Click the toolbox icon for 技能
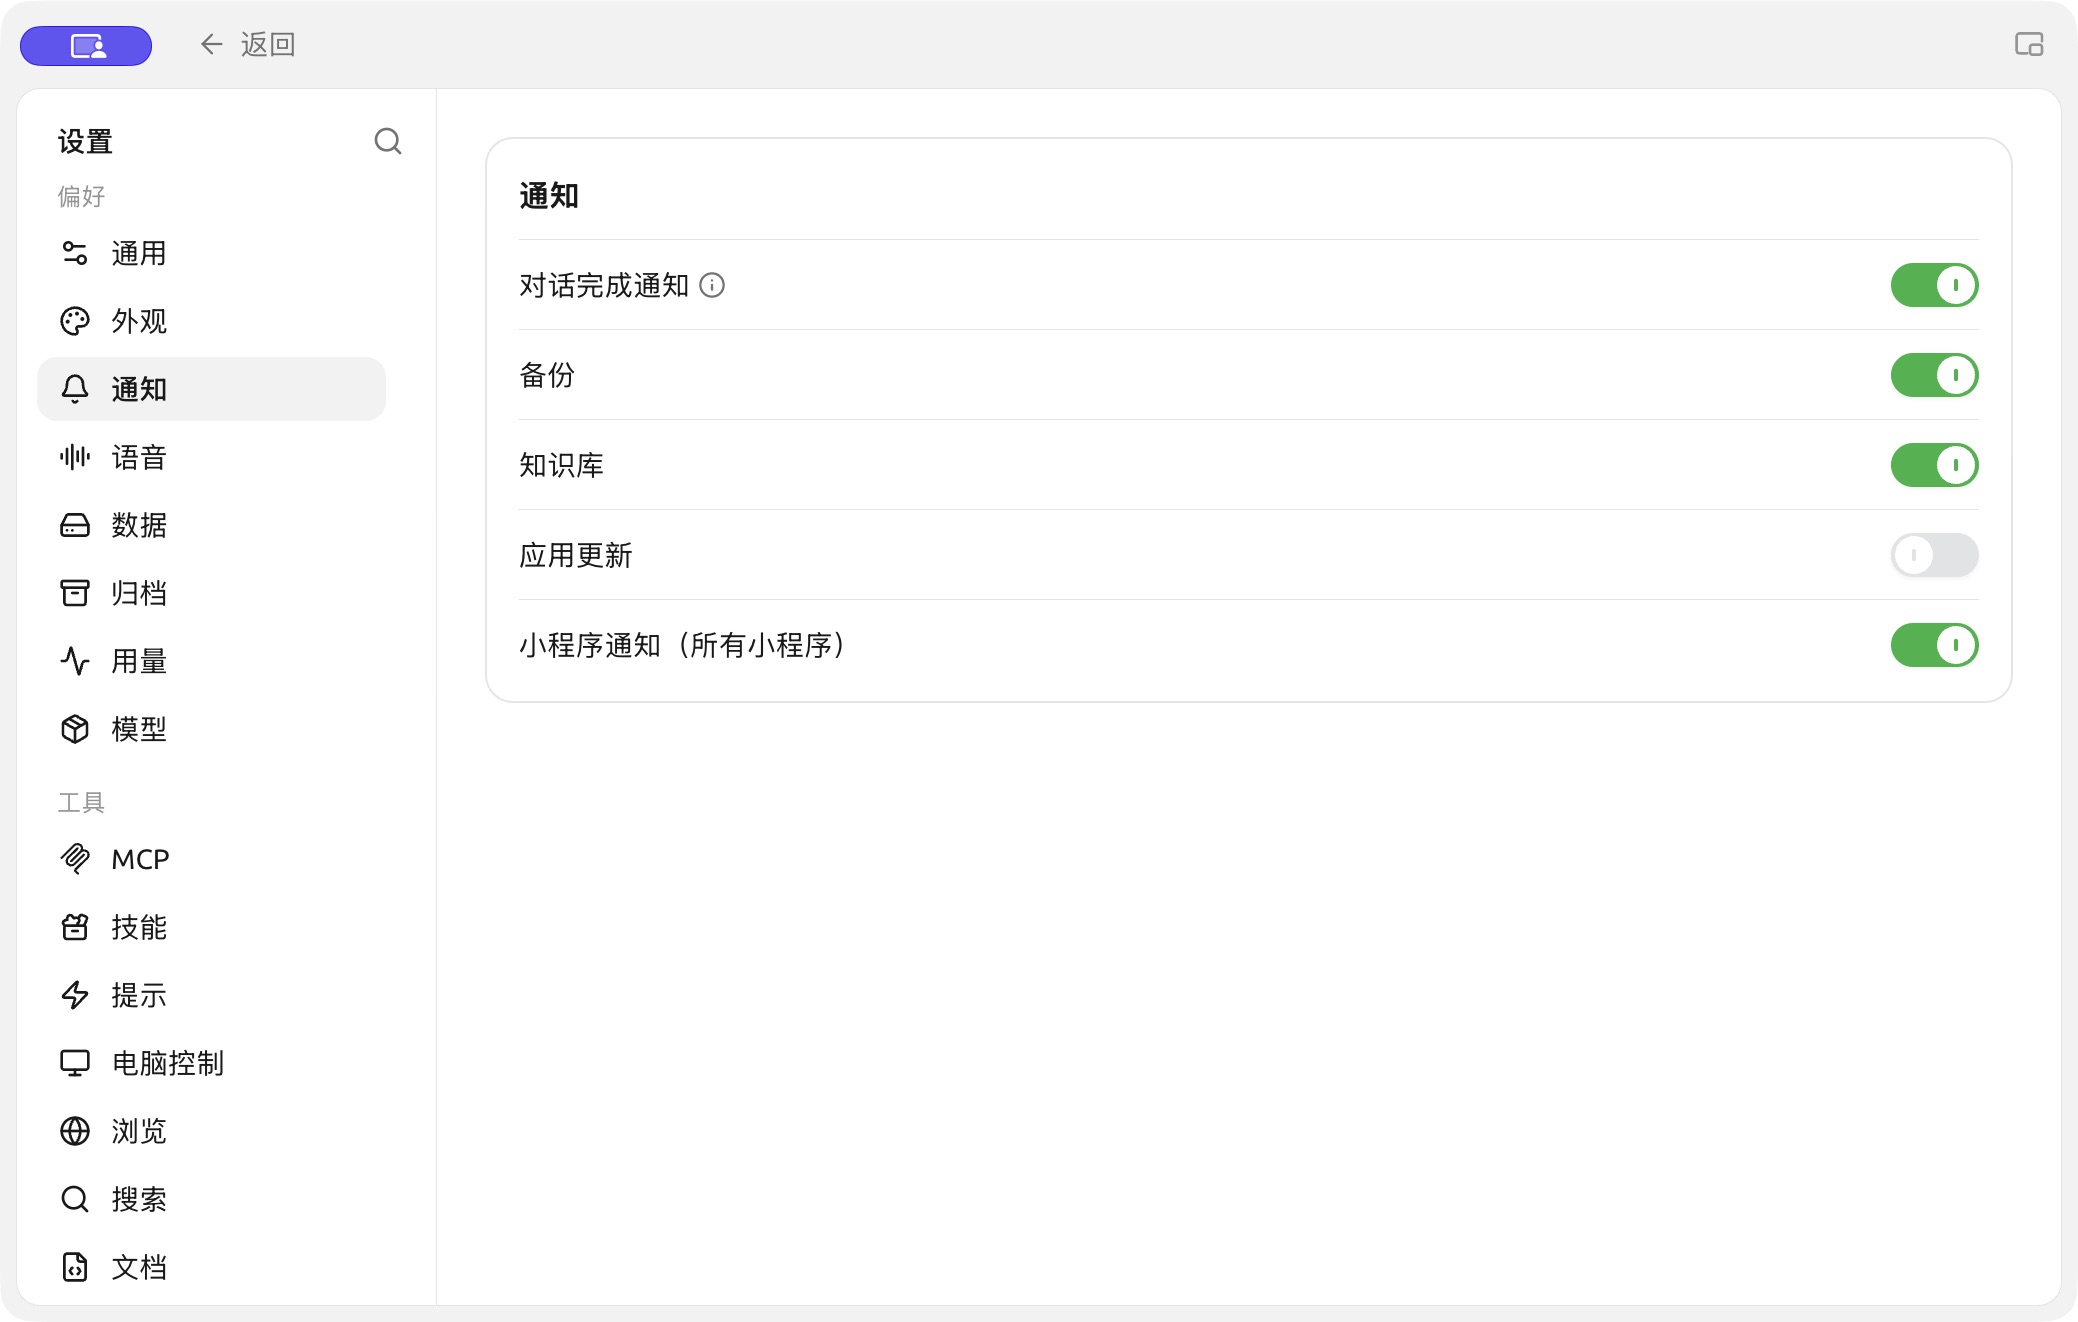The height and width of the screenshot is (1322, 2078). (x=75, y=927)
